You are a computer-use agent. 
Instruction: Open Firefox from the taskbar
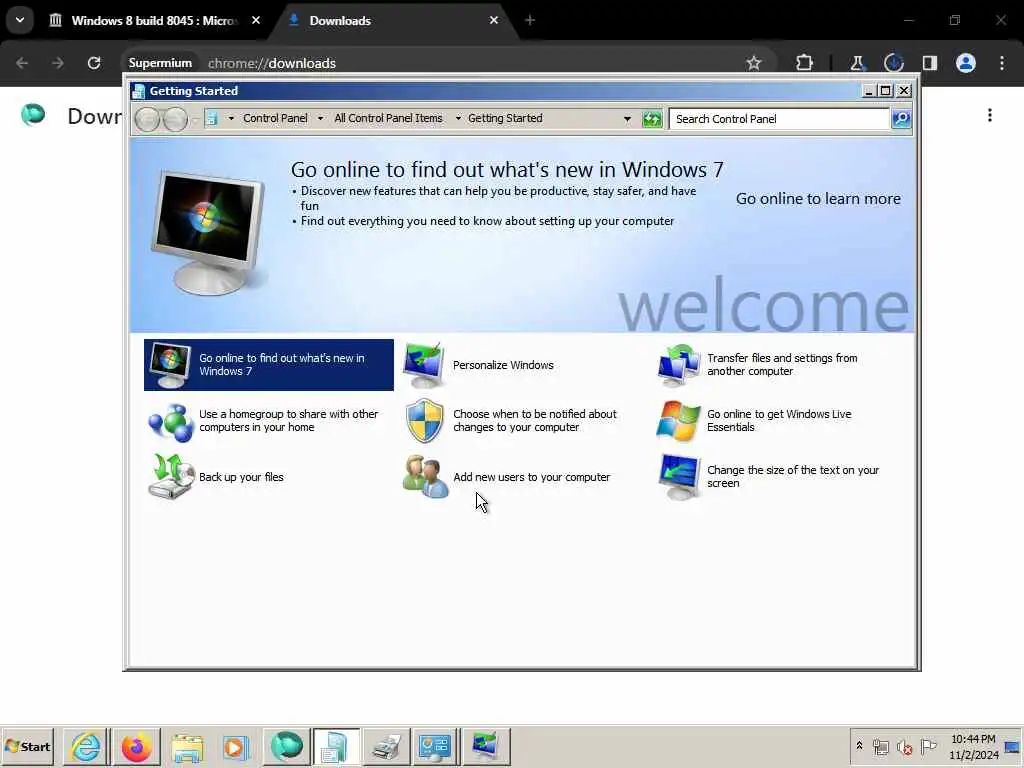[x=136, y=746]
